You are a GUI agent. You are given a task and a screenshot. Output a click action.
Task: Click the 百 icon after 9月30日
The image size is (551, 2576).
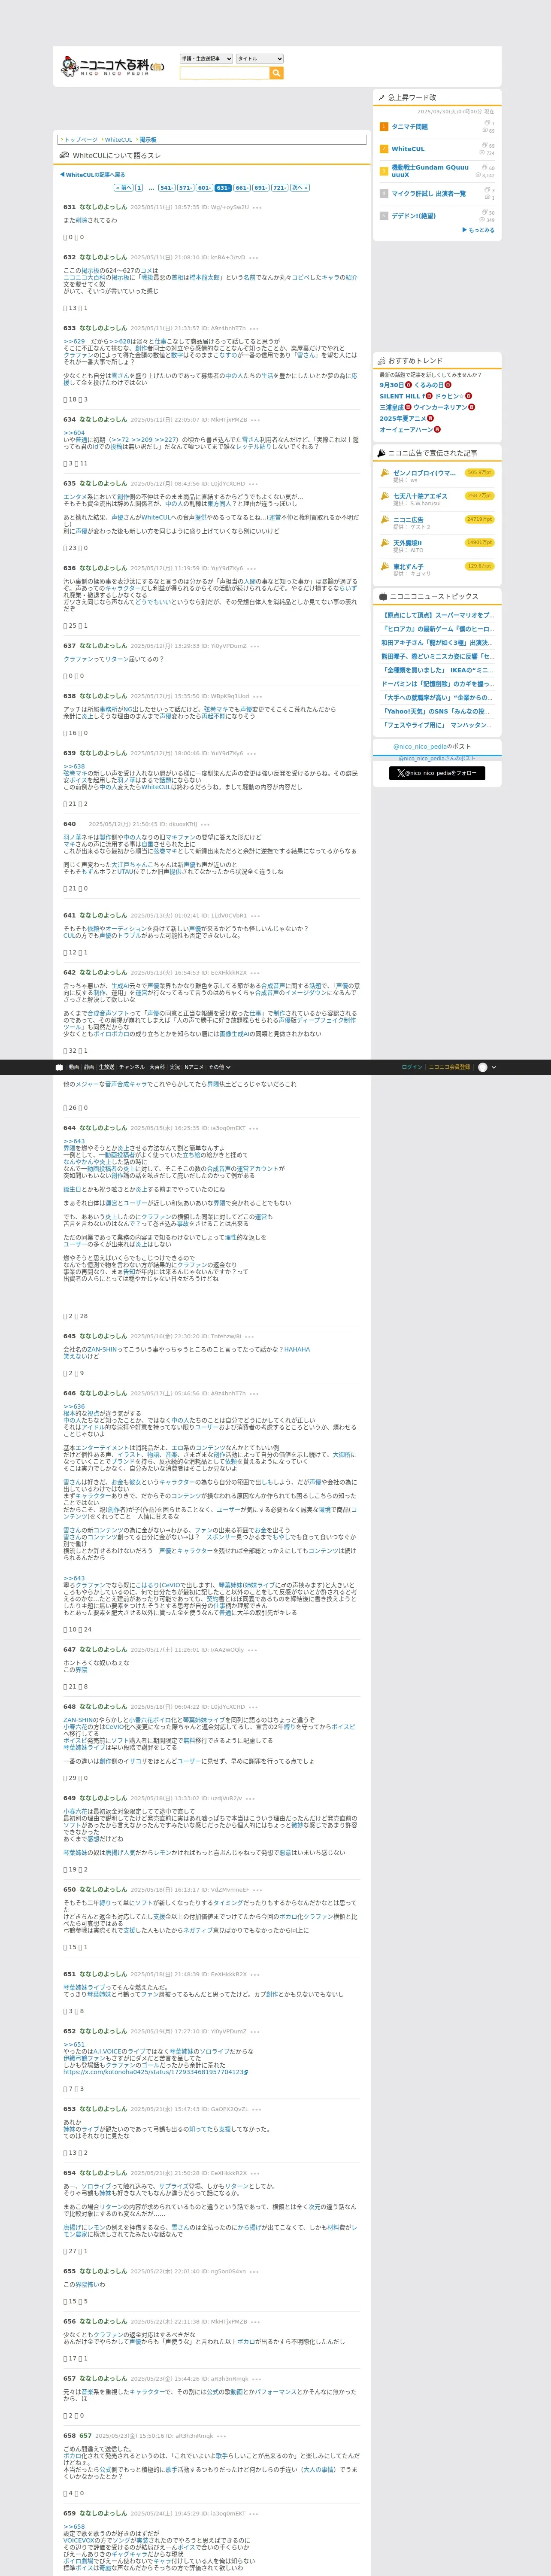pyautogui.click(x=410, y=385)
